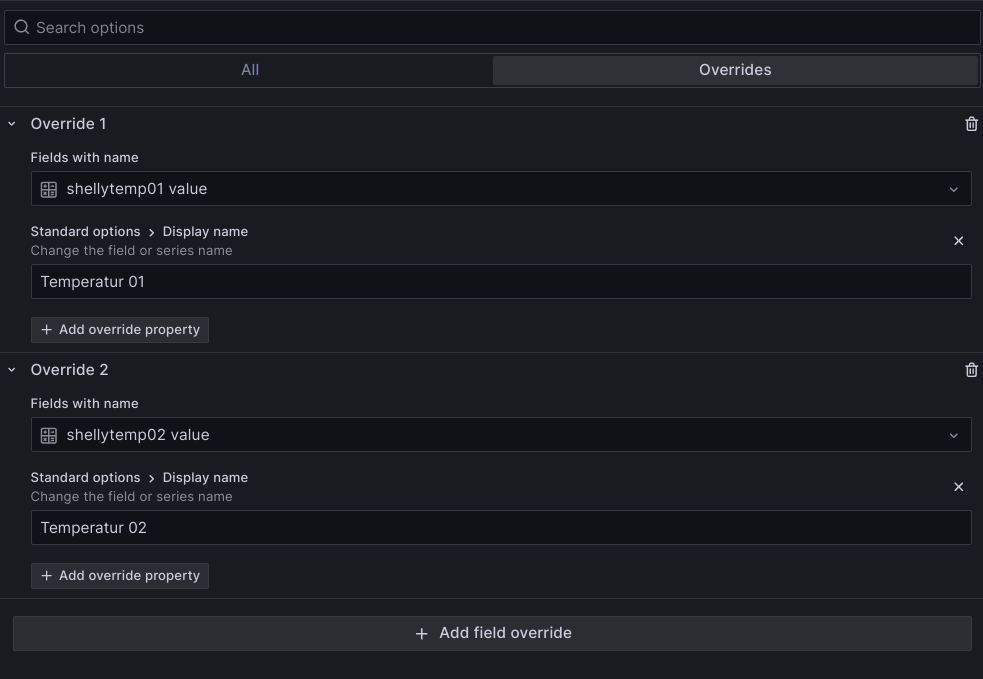Viewport: 983px width, 679px height.
Task: Click plus icon on Add field override
Action: pyautogui.click(x=422, y=633)
